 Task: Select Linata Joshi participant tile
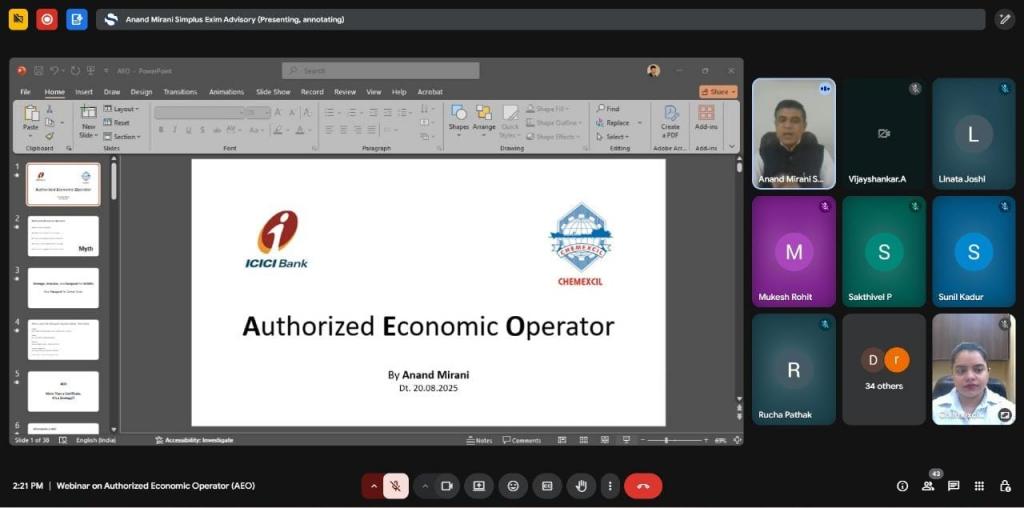(x=973, y=134)
